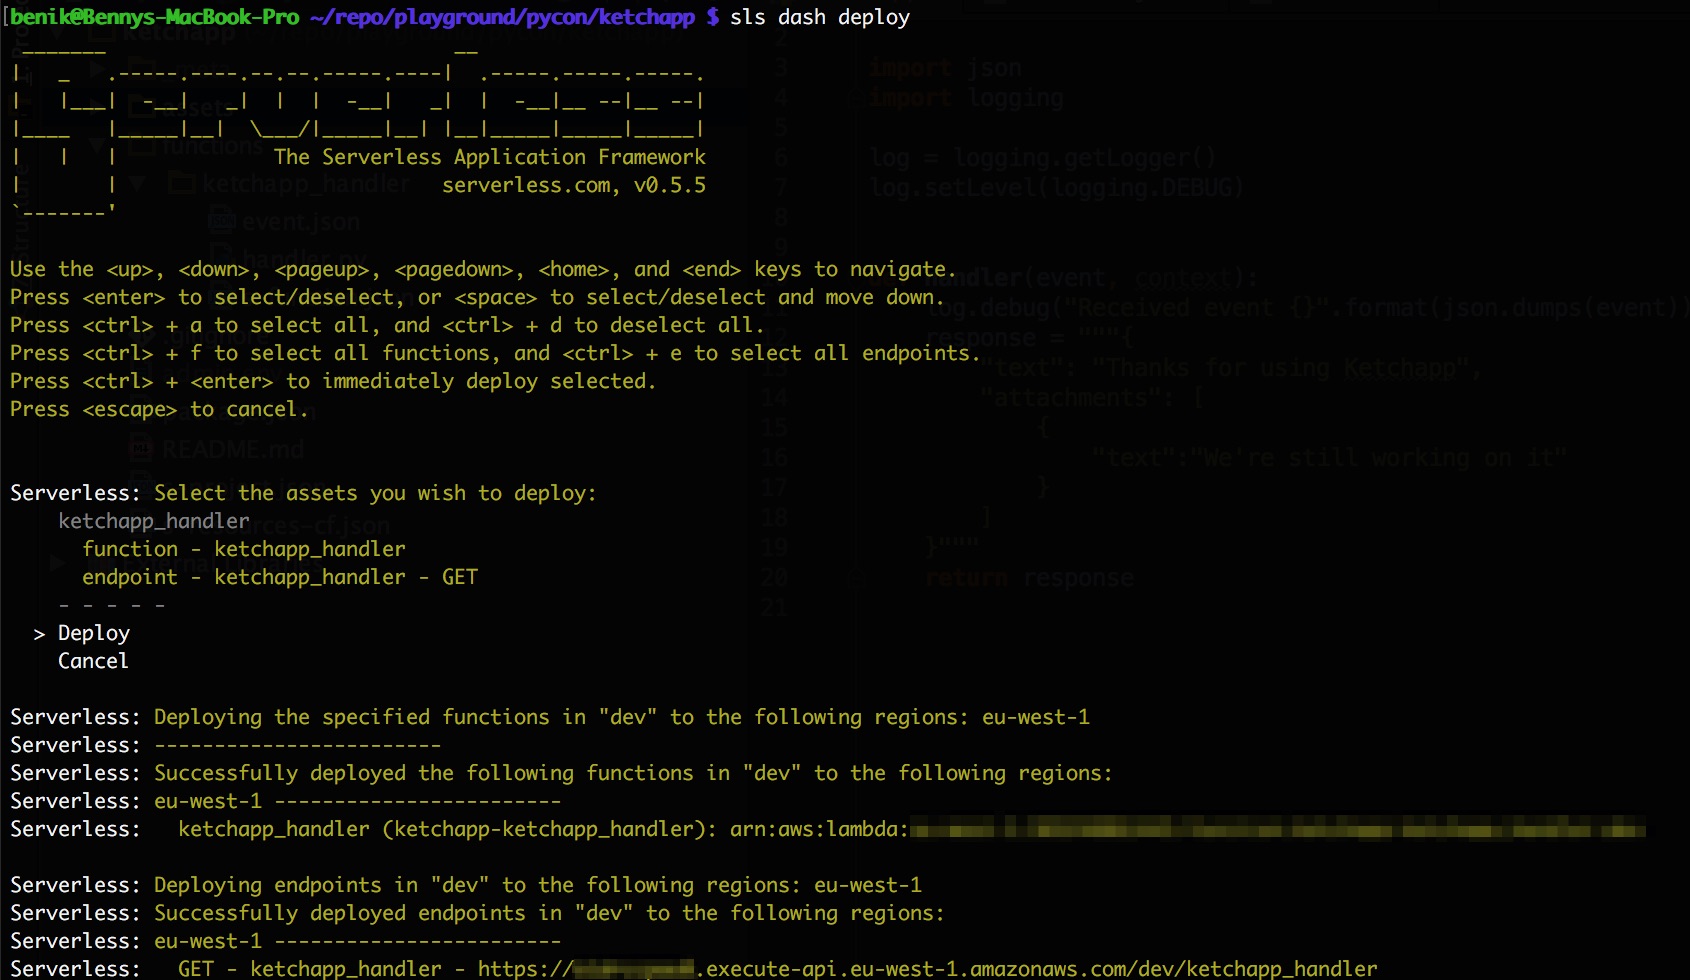Click the '<ctrl> + a to select all' line
Viewport: 1690px width, 980px height.
coord(387,325)
